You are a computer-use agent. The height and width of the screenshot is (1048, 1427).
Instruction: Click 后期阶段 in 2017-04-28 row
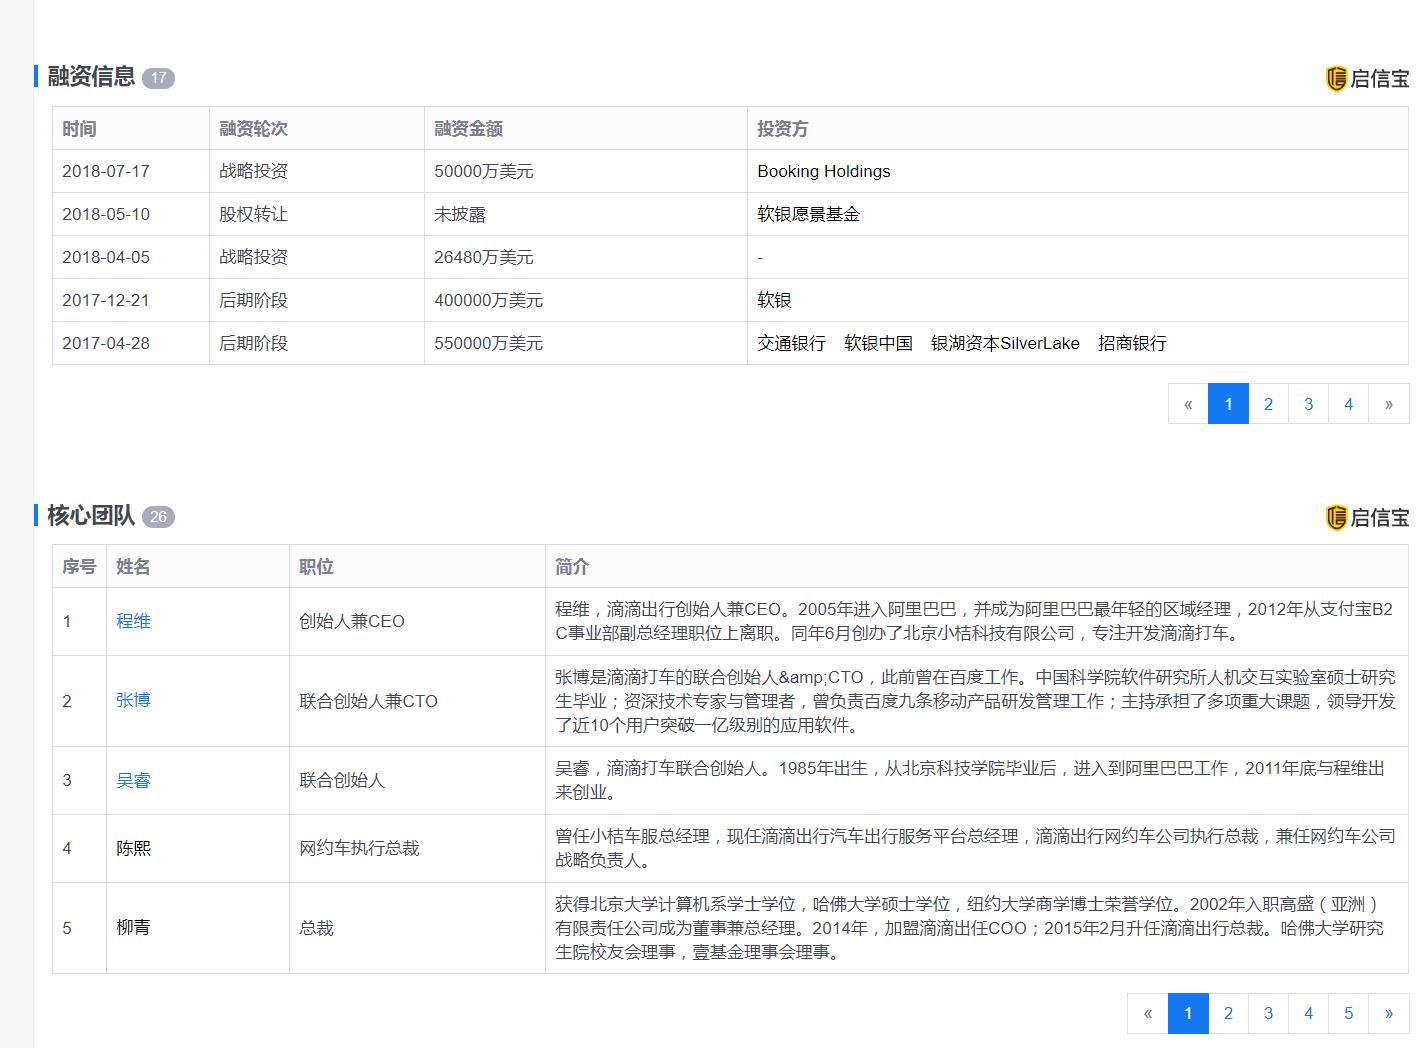tap(253, 343)
